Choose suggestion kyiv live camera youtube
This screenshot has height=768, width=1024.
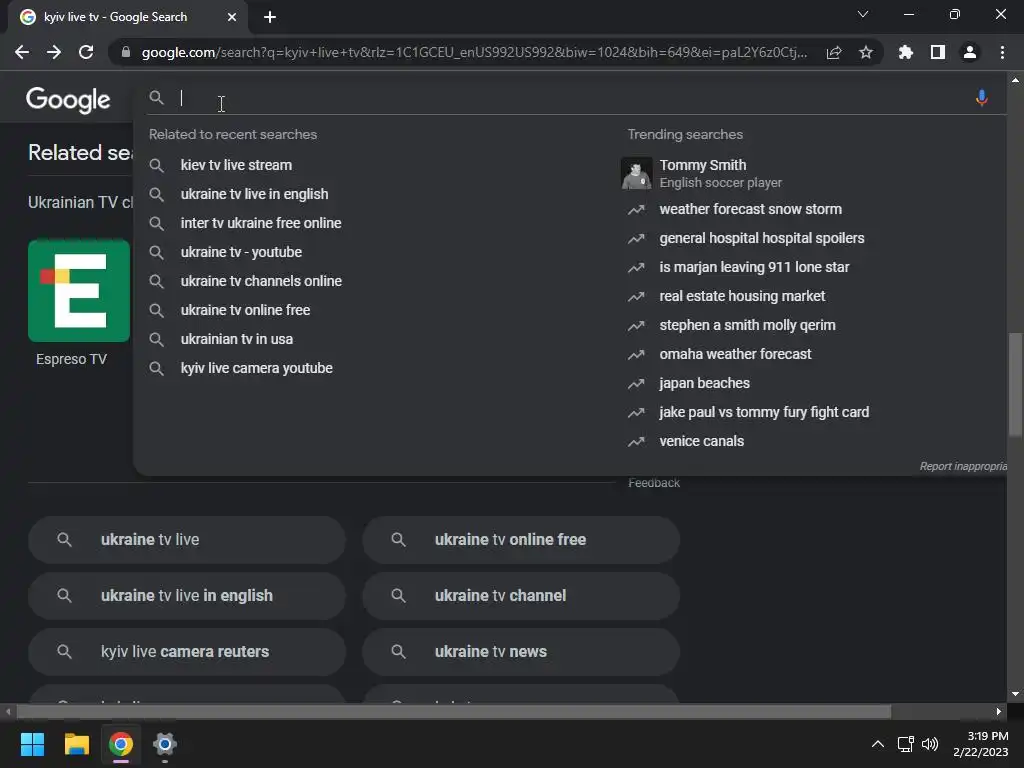[256, 368]
